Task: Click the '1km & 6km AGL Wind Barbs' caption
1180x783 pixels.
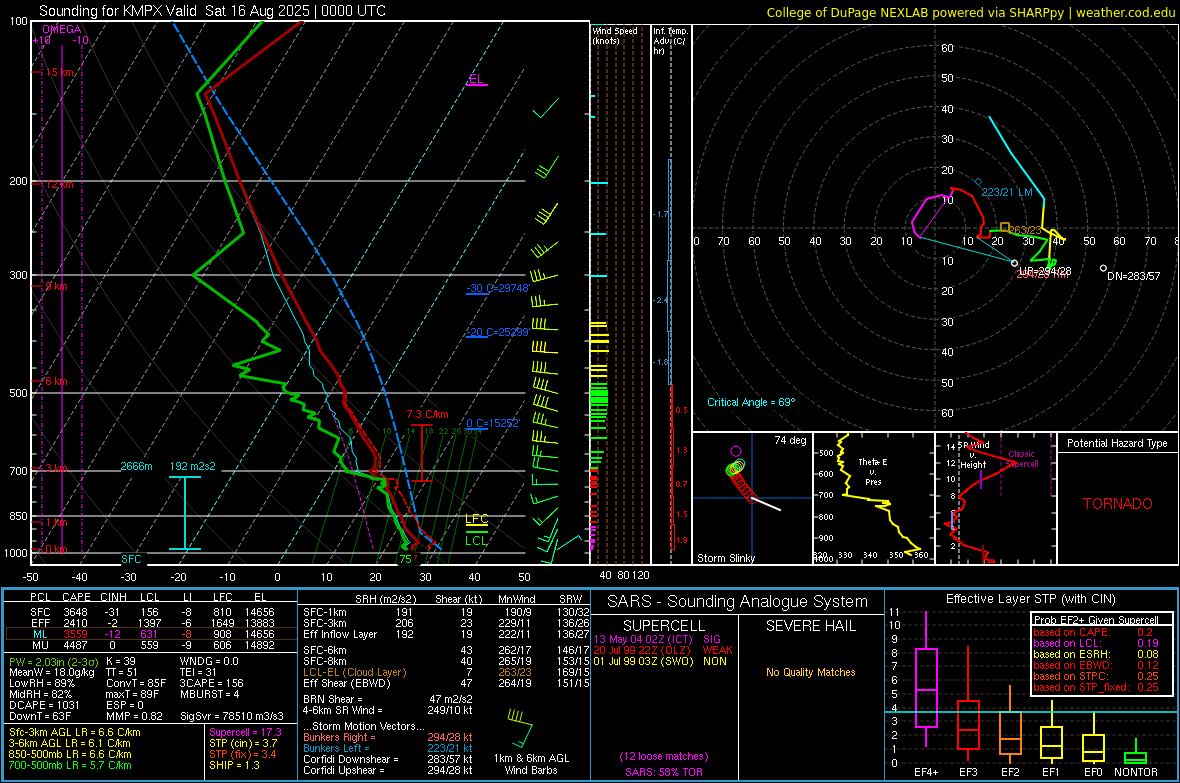Action: coord(531,764)
